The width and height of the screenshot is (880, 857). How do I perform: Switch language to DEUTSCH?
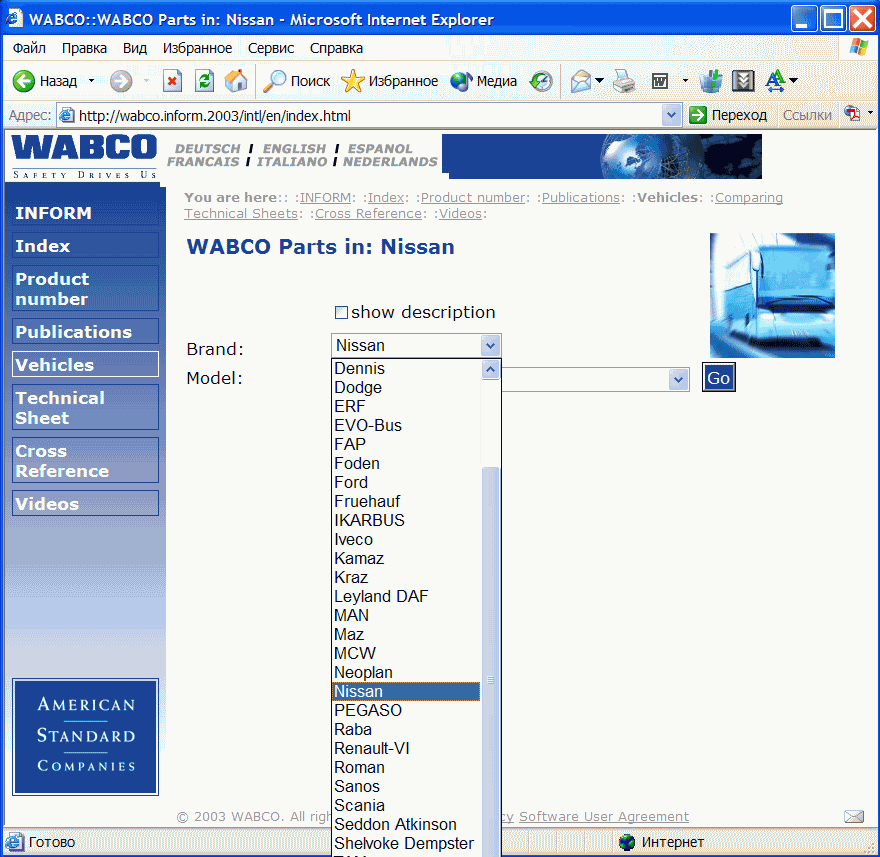click(208, 149)
